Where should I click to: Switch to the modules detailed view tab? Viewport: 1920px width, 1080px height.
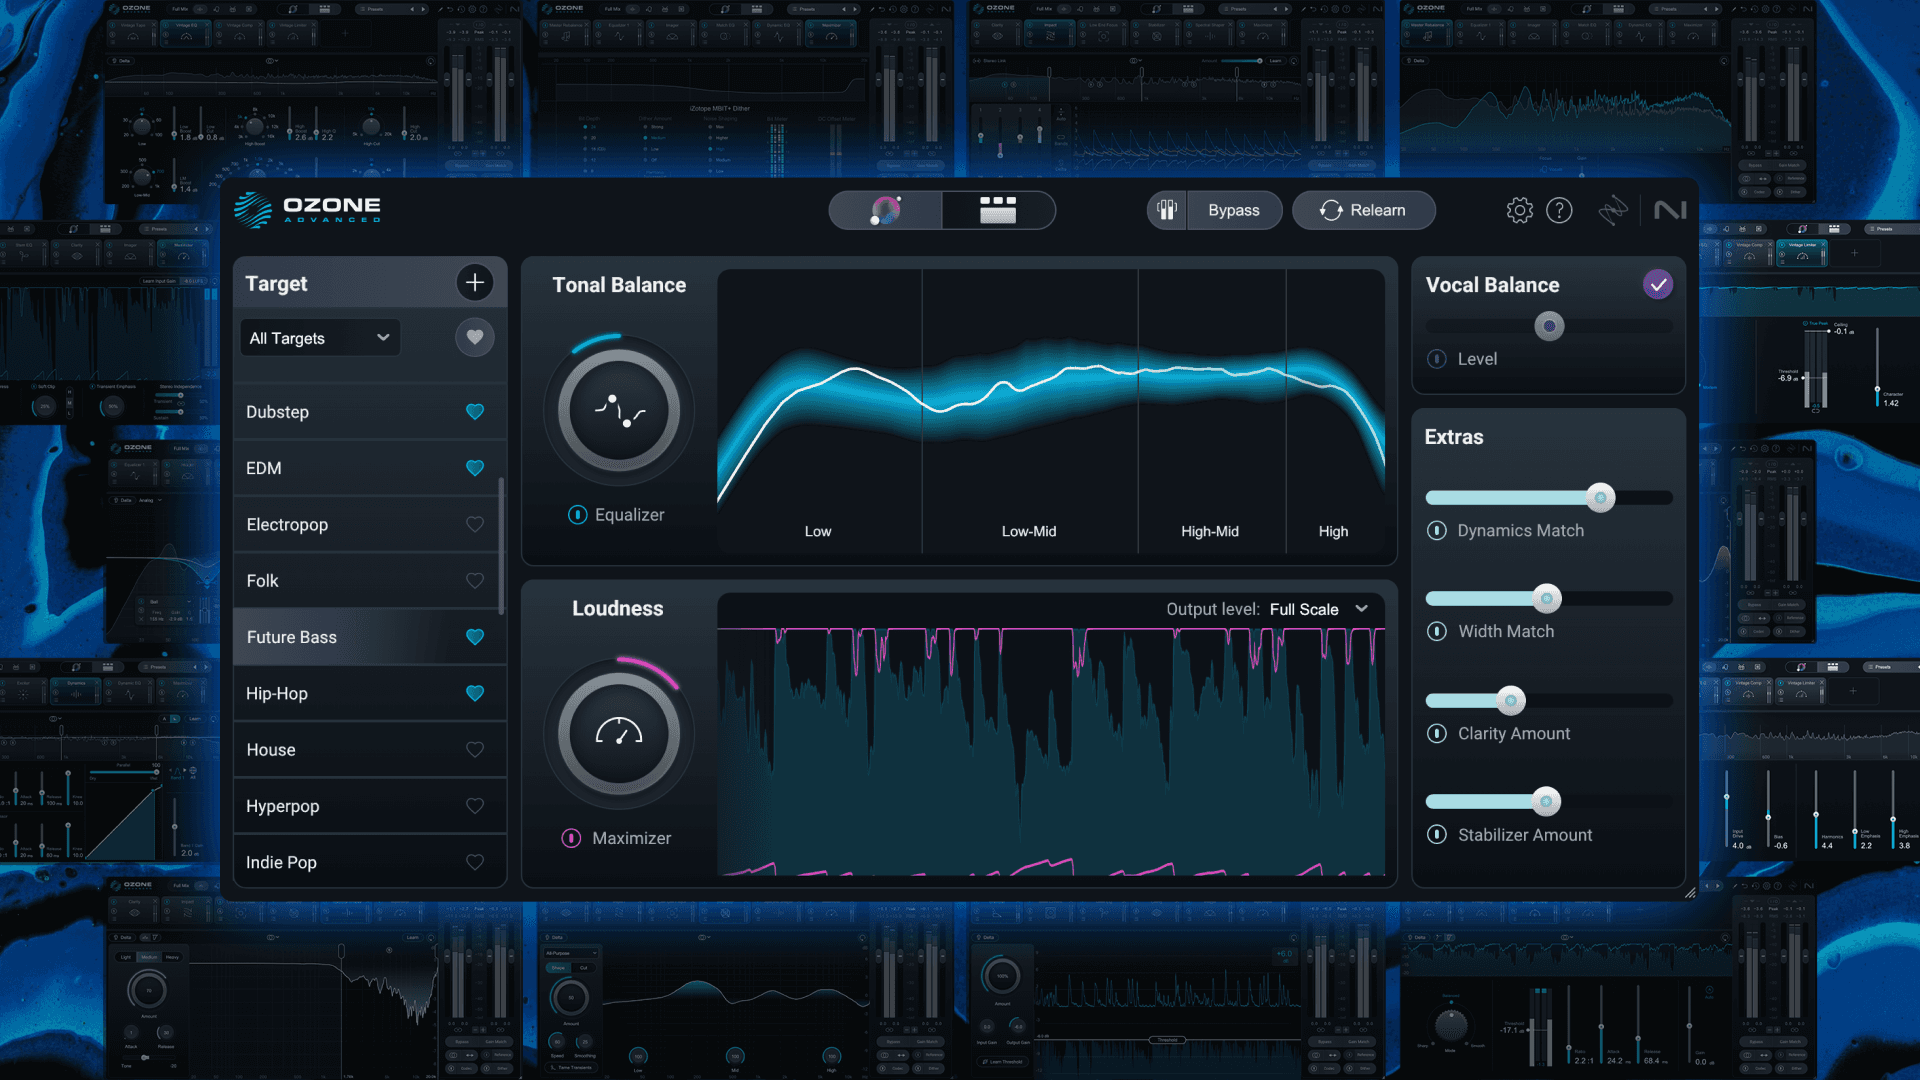pos(998,210)
